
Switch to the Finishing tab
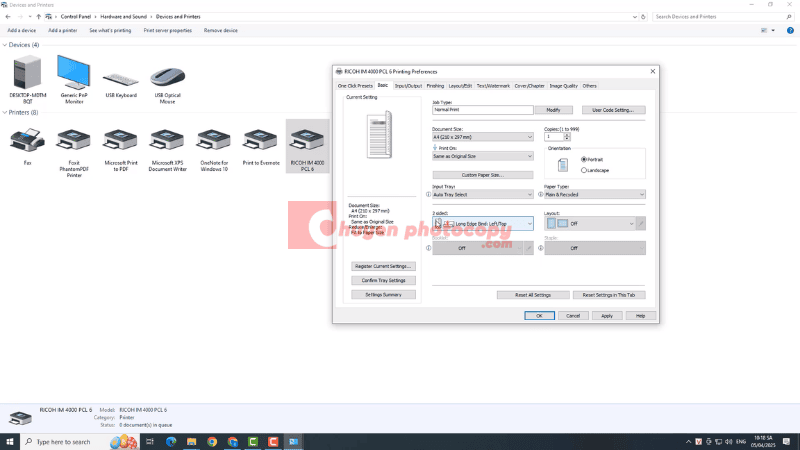point(435,86)
